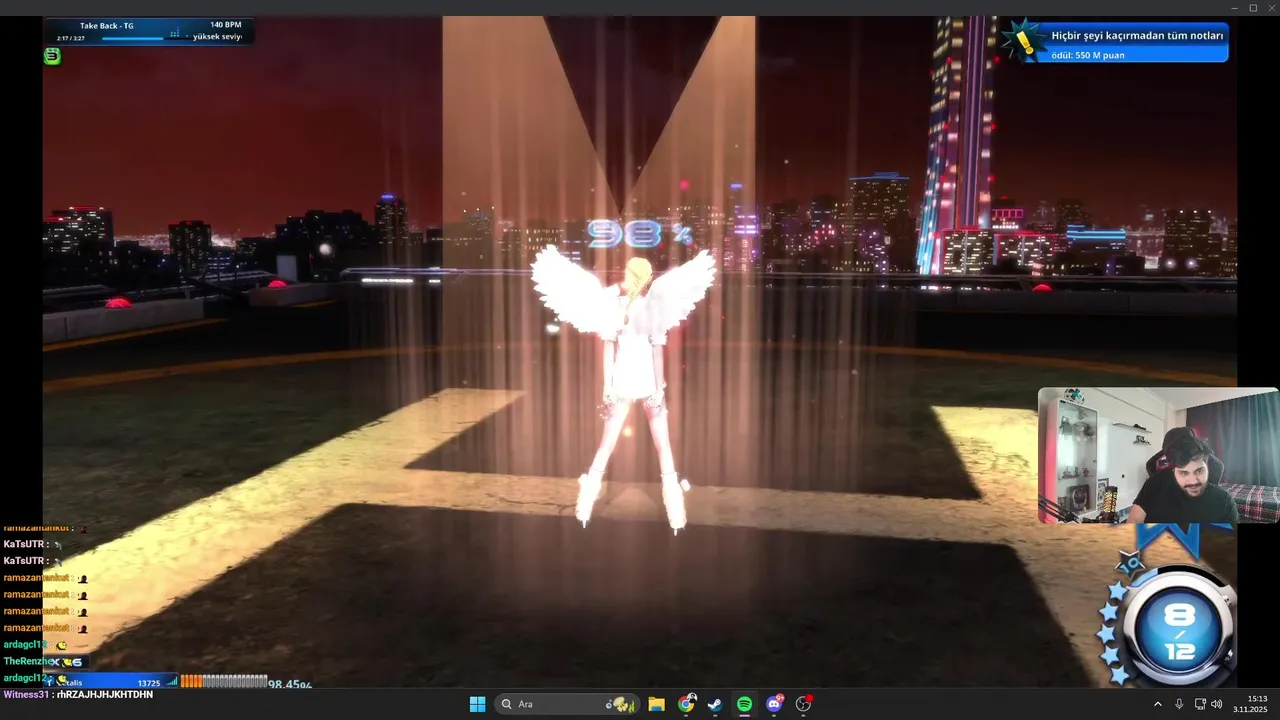Screen dimensions: 1280x720
Task: Click the "yüksek seviy" difficulty label
Action: 217,37
